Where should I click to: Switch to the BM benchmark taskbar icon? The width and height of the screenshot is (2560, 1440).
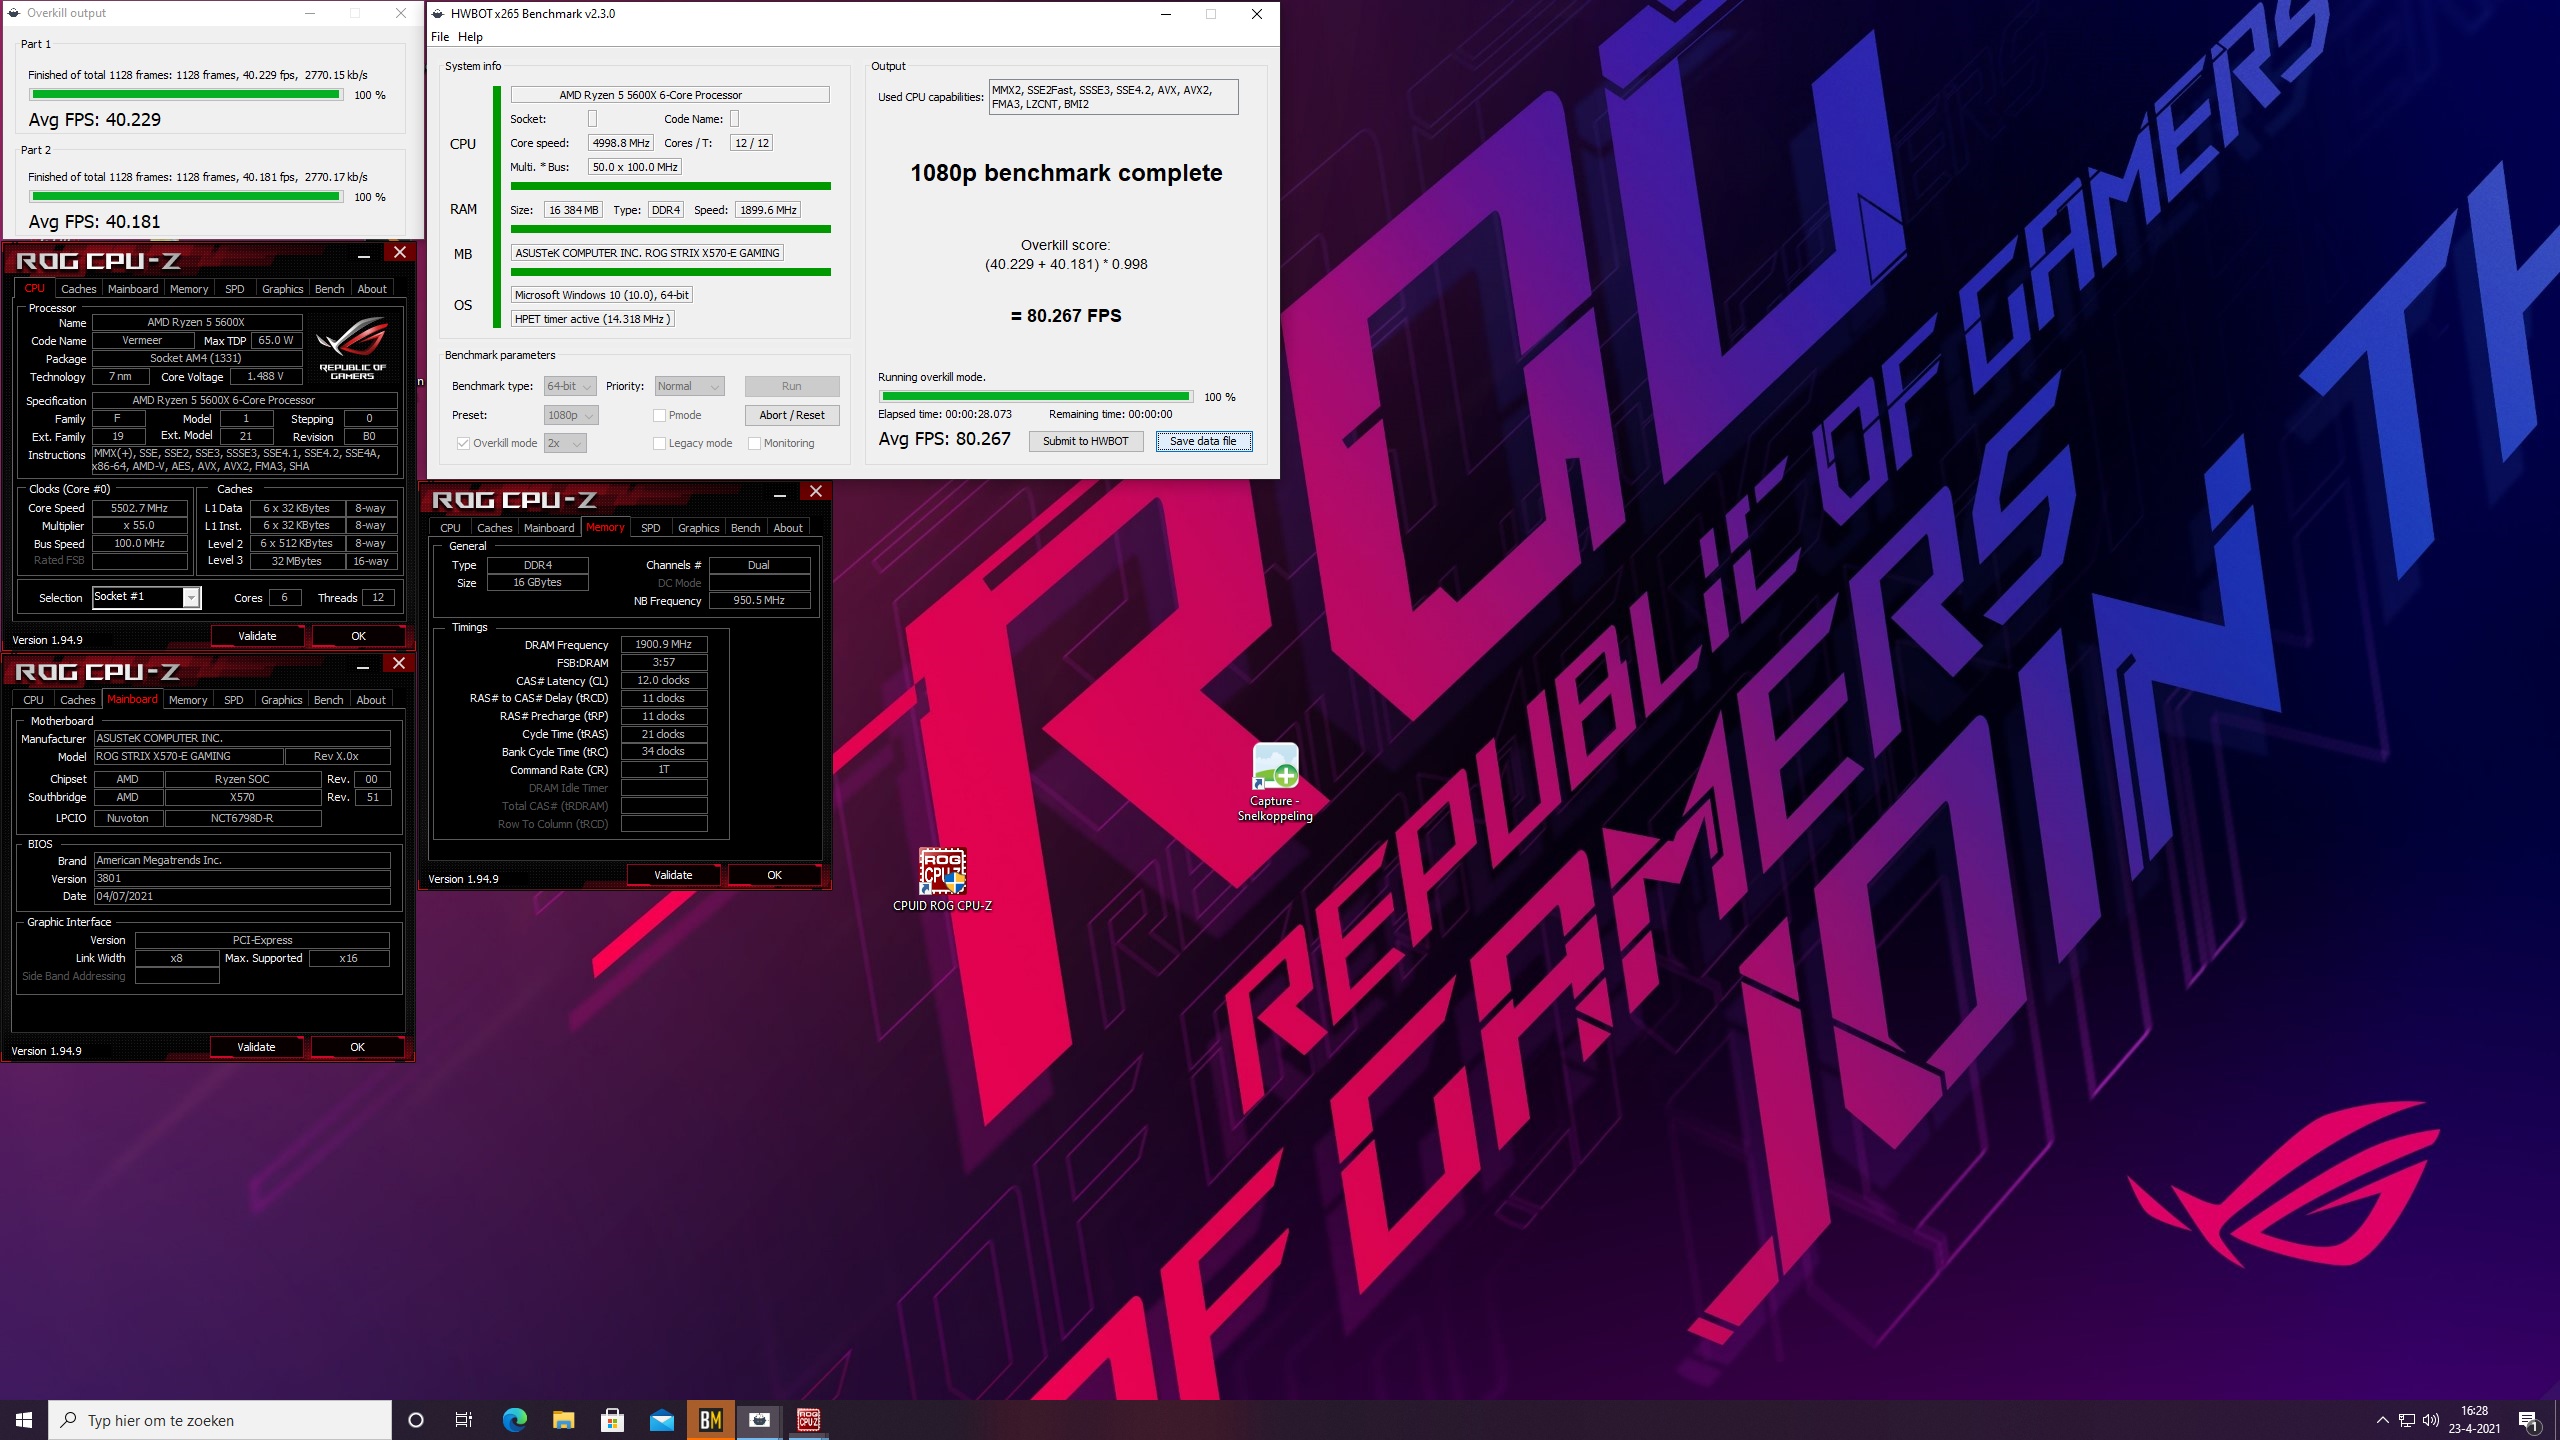click(x=711, y=1420)
